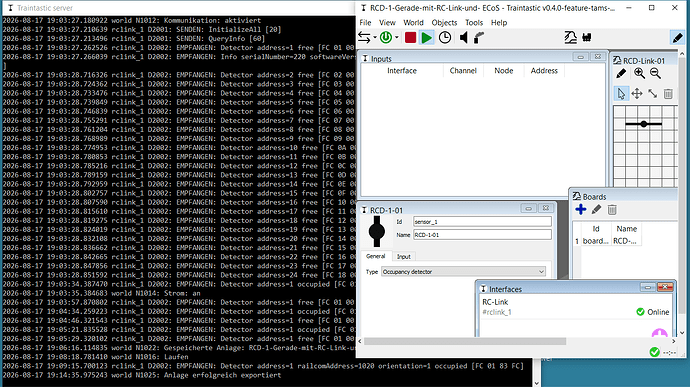Click the Name column header in Boards
The height and width of the screenshot is (387, 690).
[x=626, y=229]
